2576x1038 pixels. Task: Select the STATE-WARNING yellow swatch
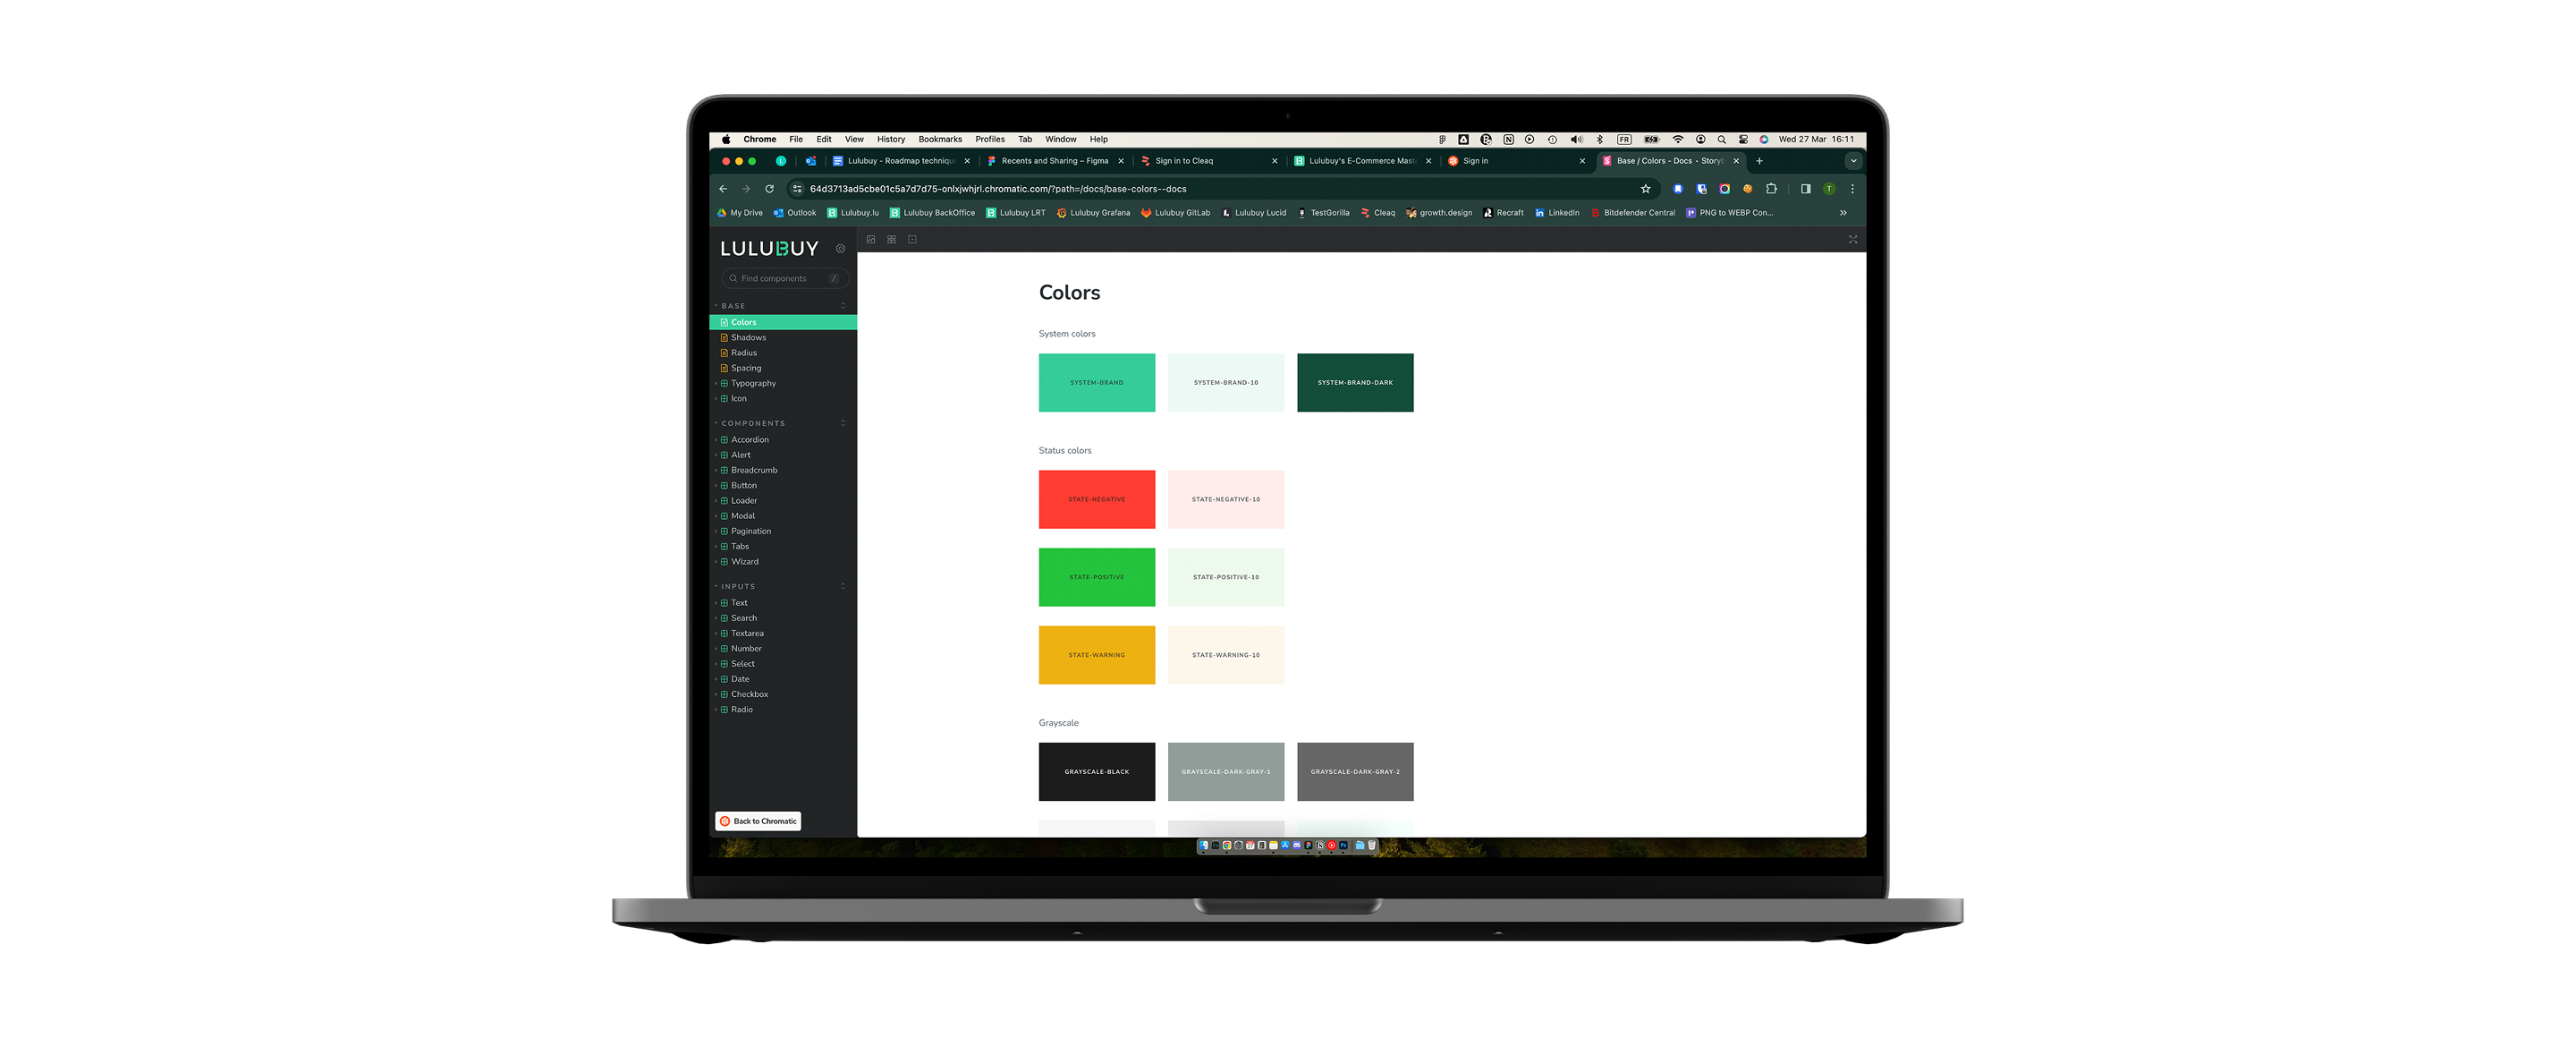point(1097,656)
